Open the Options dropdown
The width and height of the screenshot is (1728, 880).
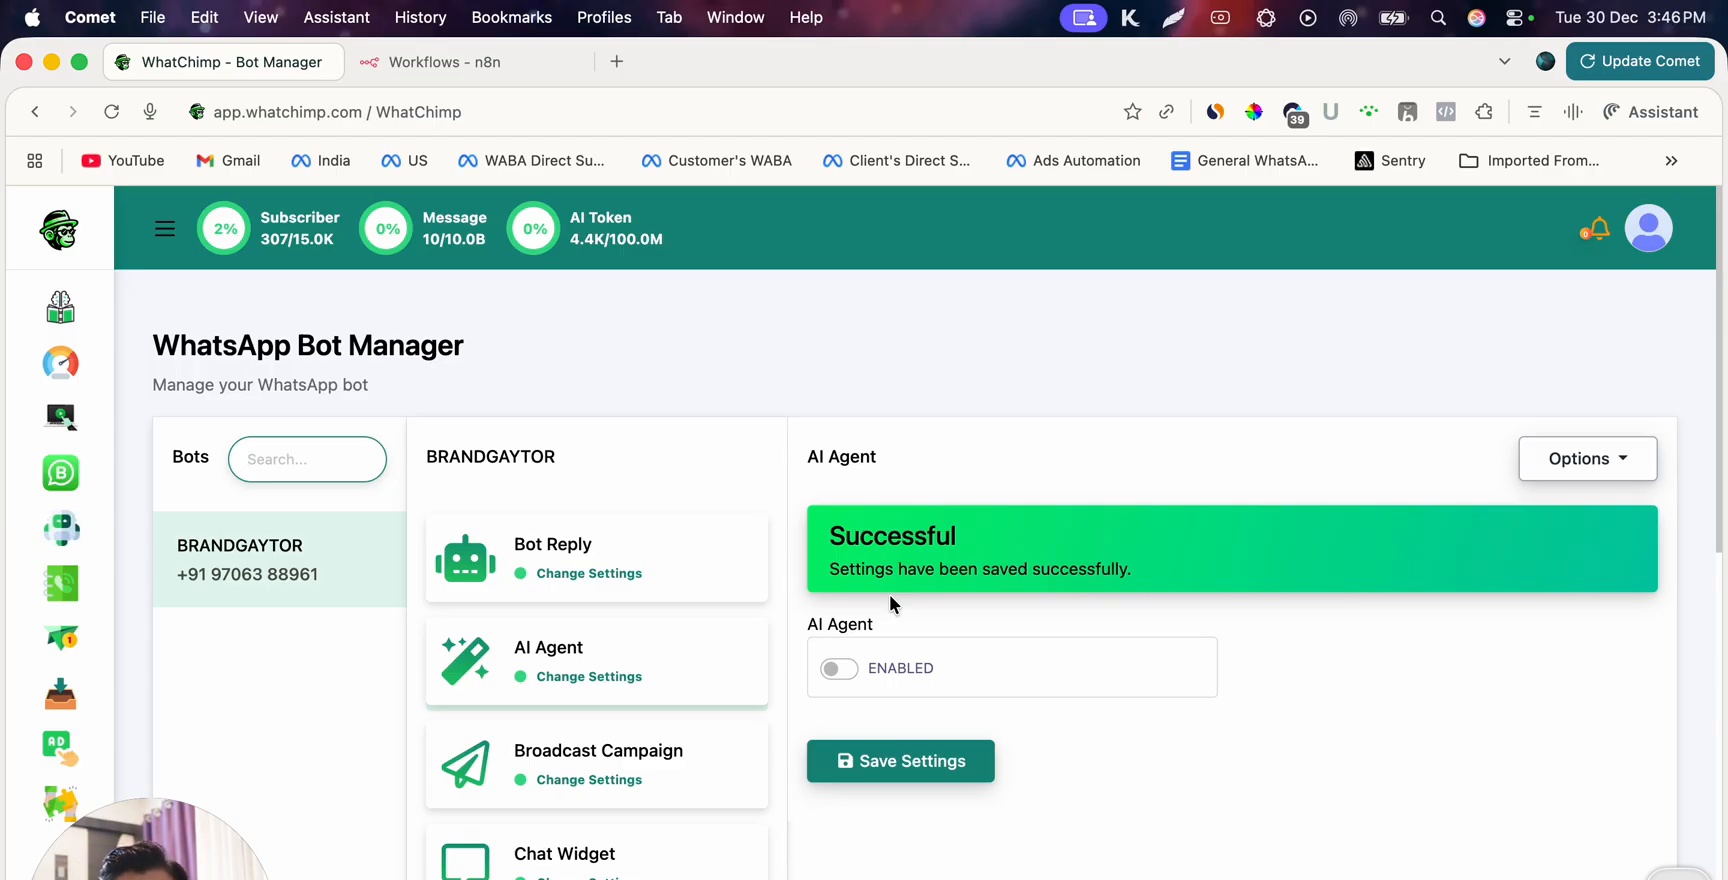(1588, 458)
